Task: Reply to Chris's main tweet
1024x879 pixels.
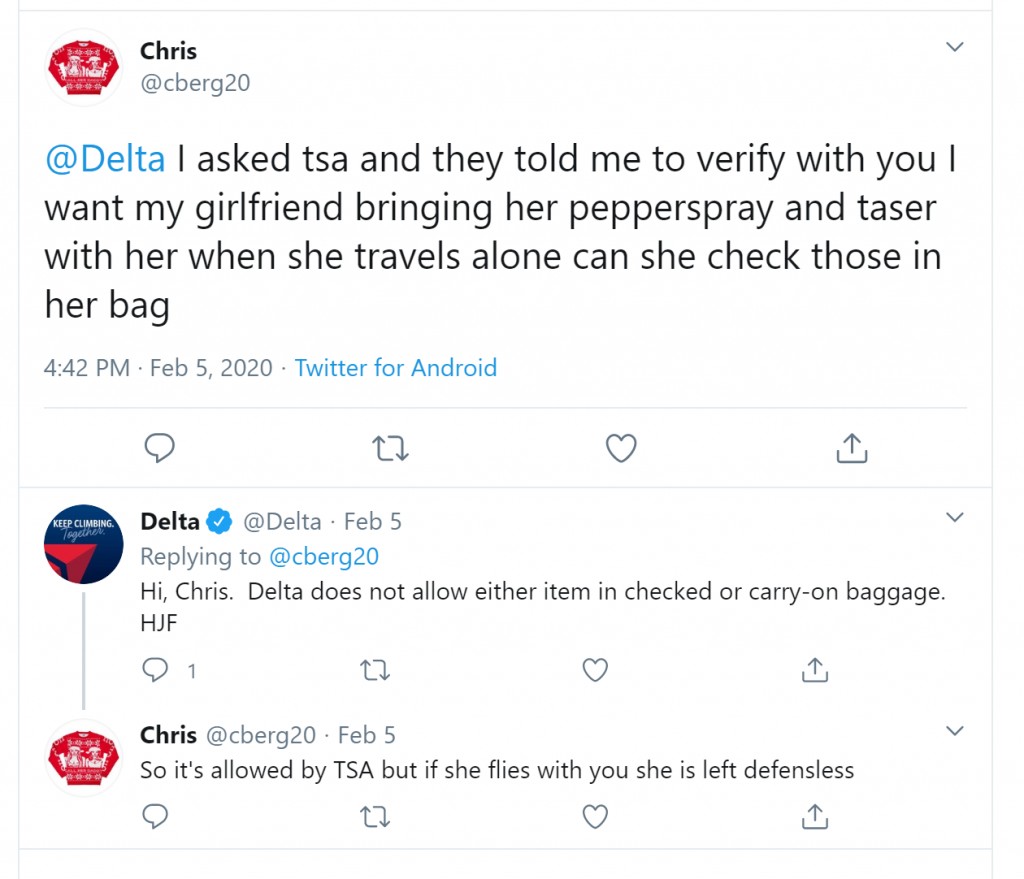Action: coord(159,448)
